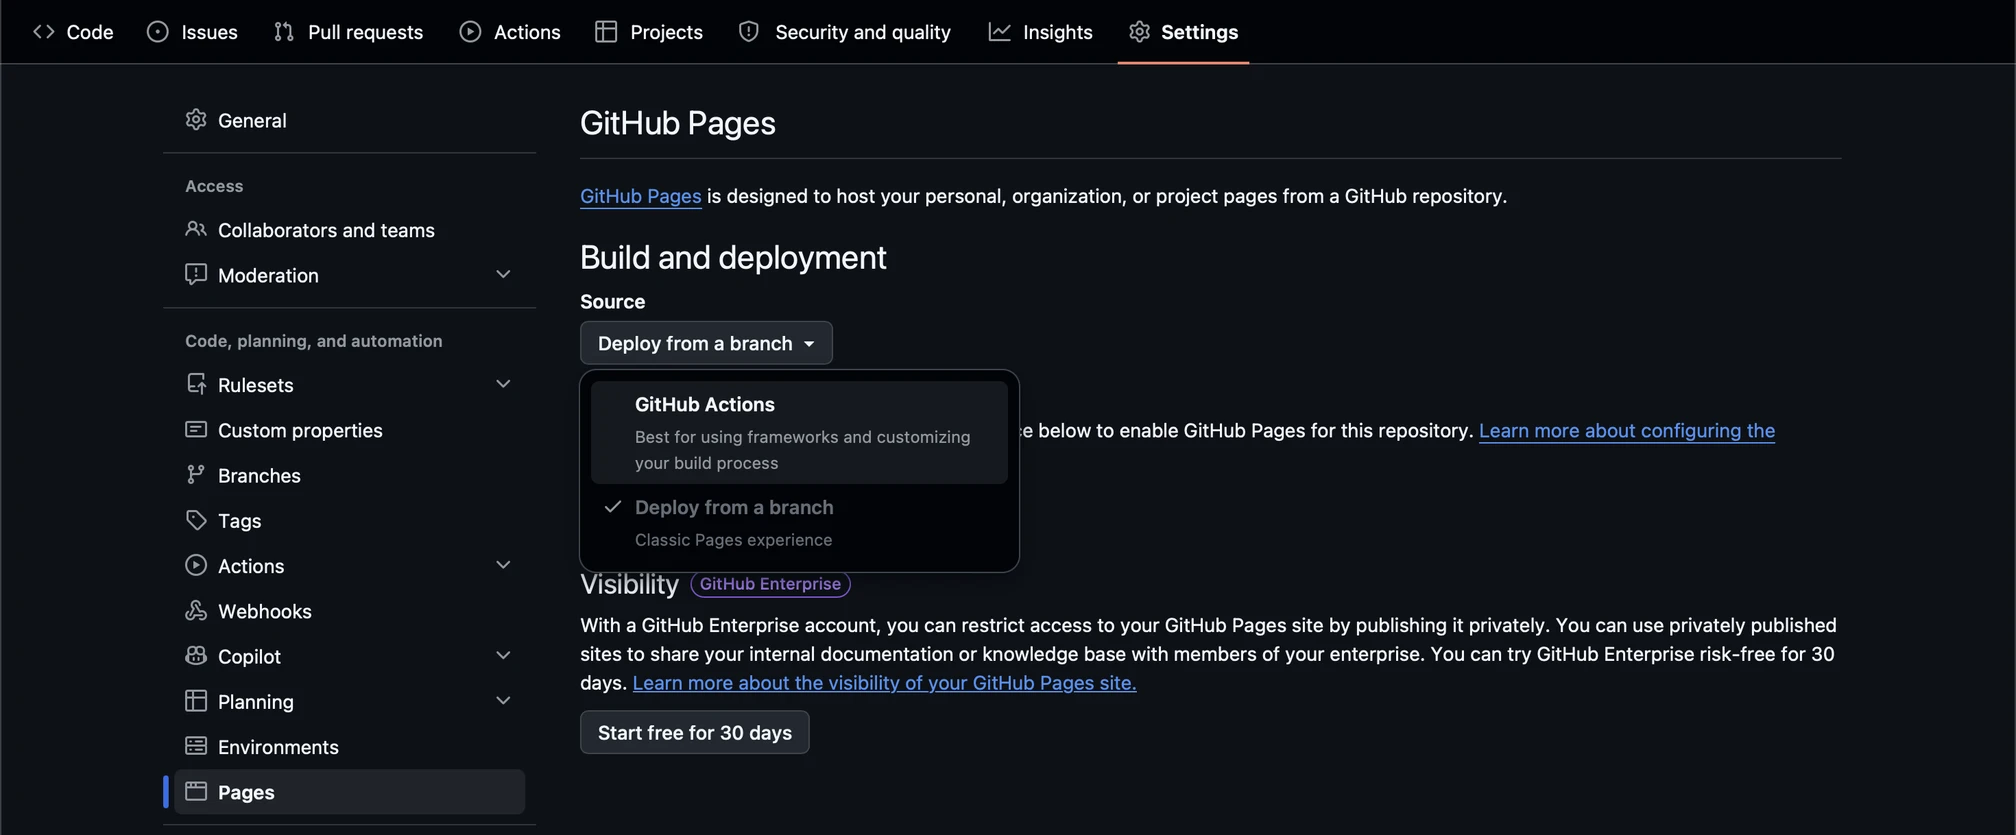
Task: Open the GitHub Pages documentation link
Action: coord(641,196)
